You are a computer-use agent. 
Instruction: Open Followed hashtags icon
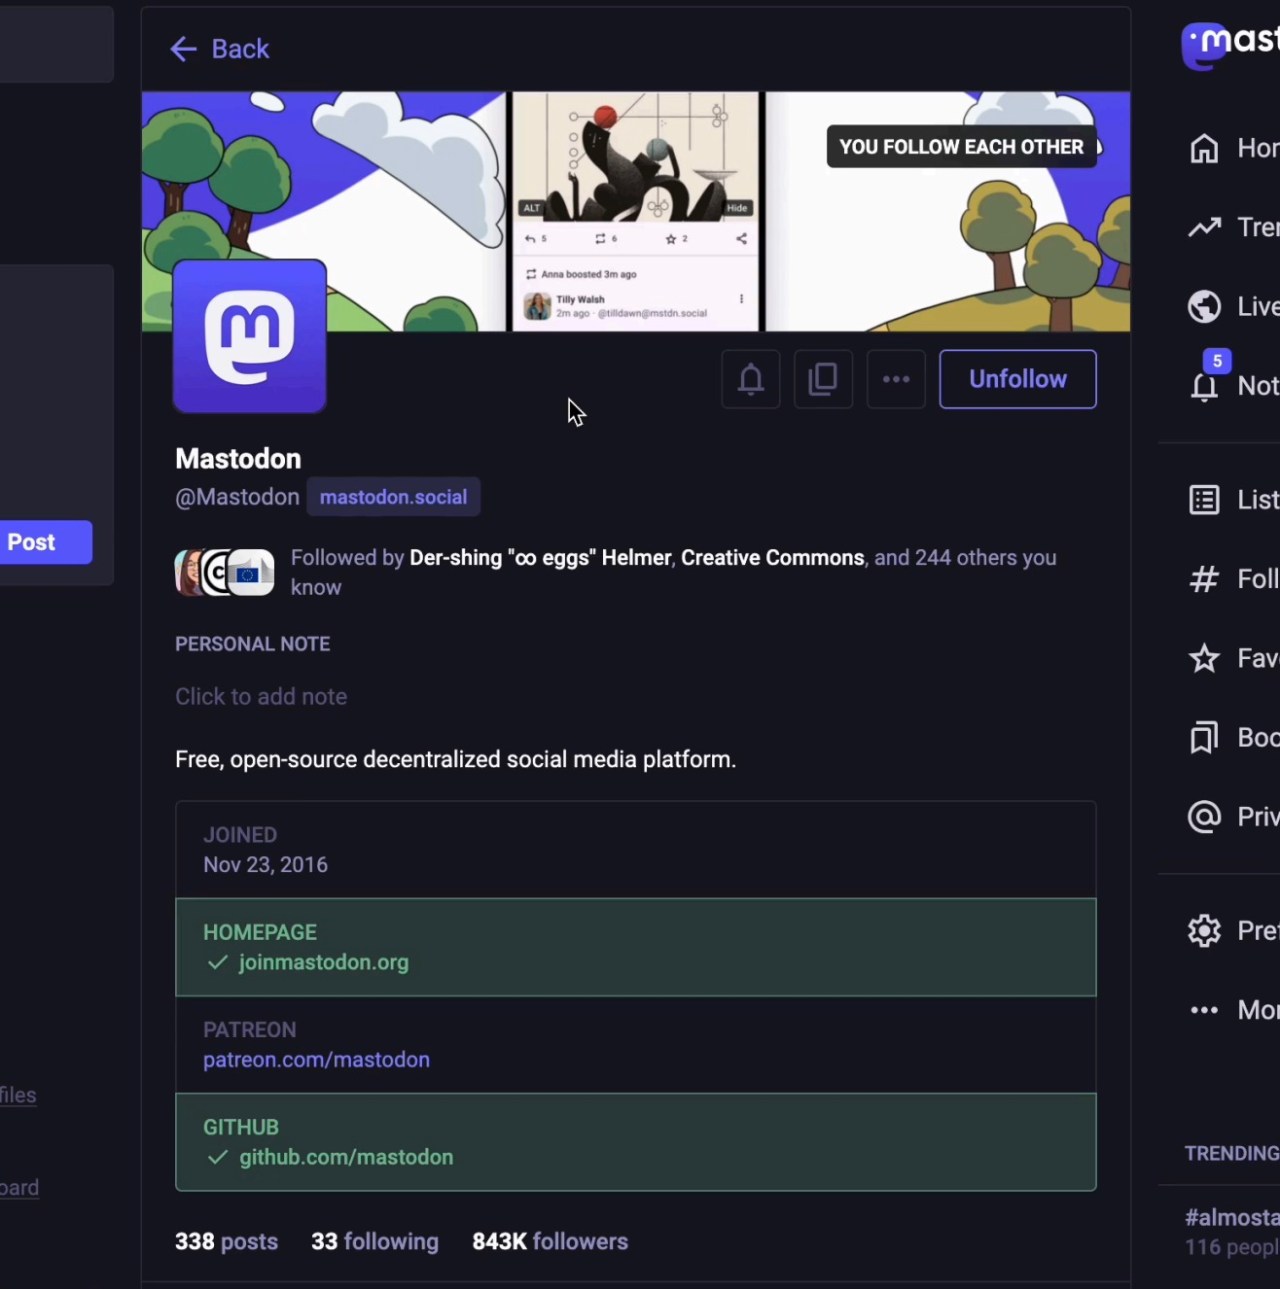[1204, 579]
